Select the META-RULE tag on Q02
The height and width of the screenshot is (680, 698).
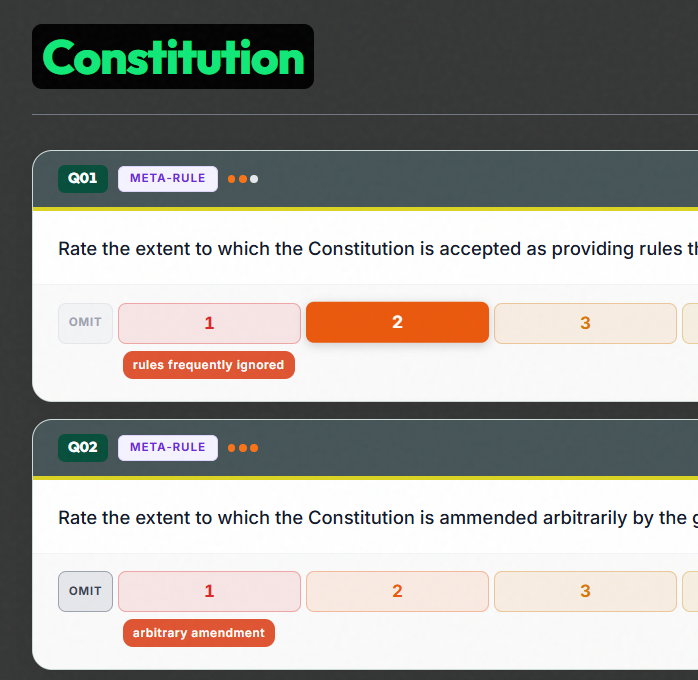167,447
